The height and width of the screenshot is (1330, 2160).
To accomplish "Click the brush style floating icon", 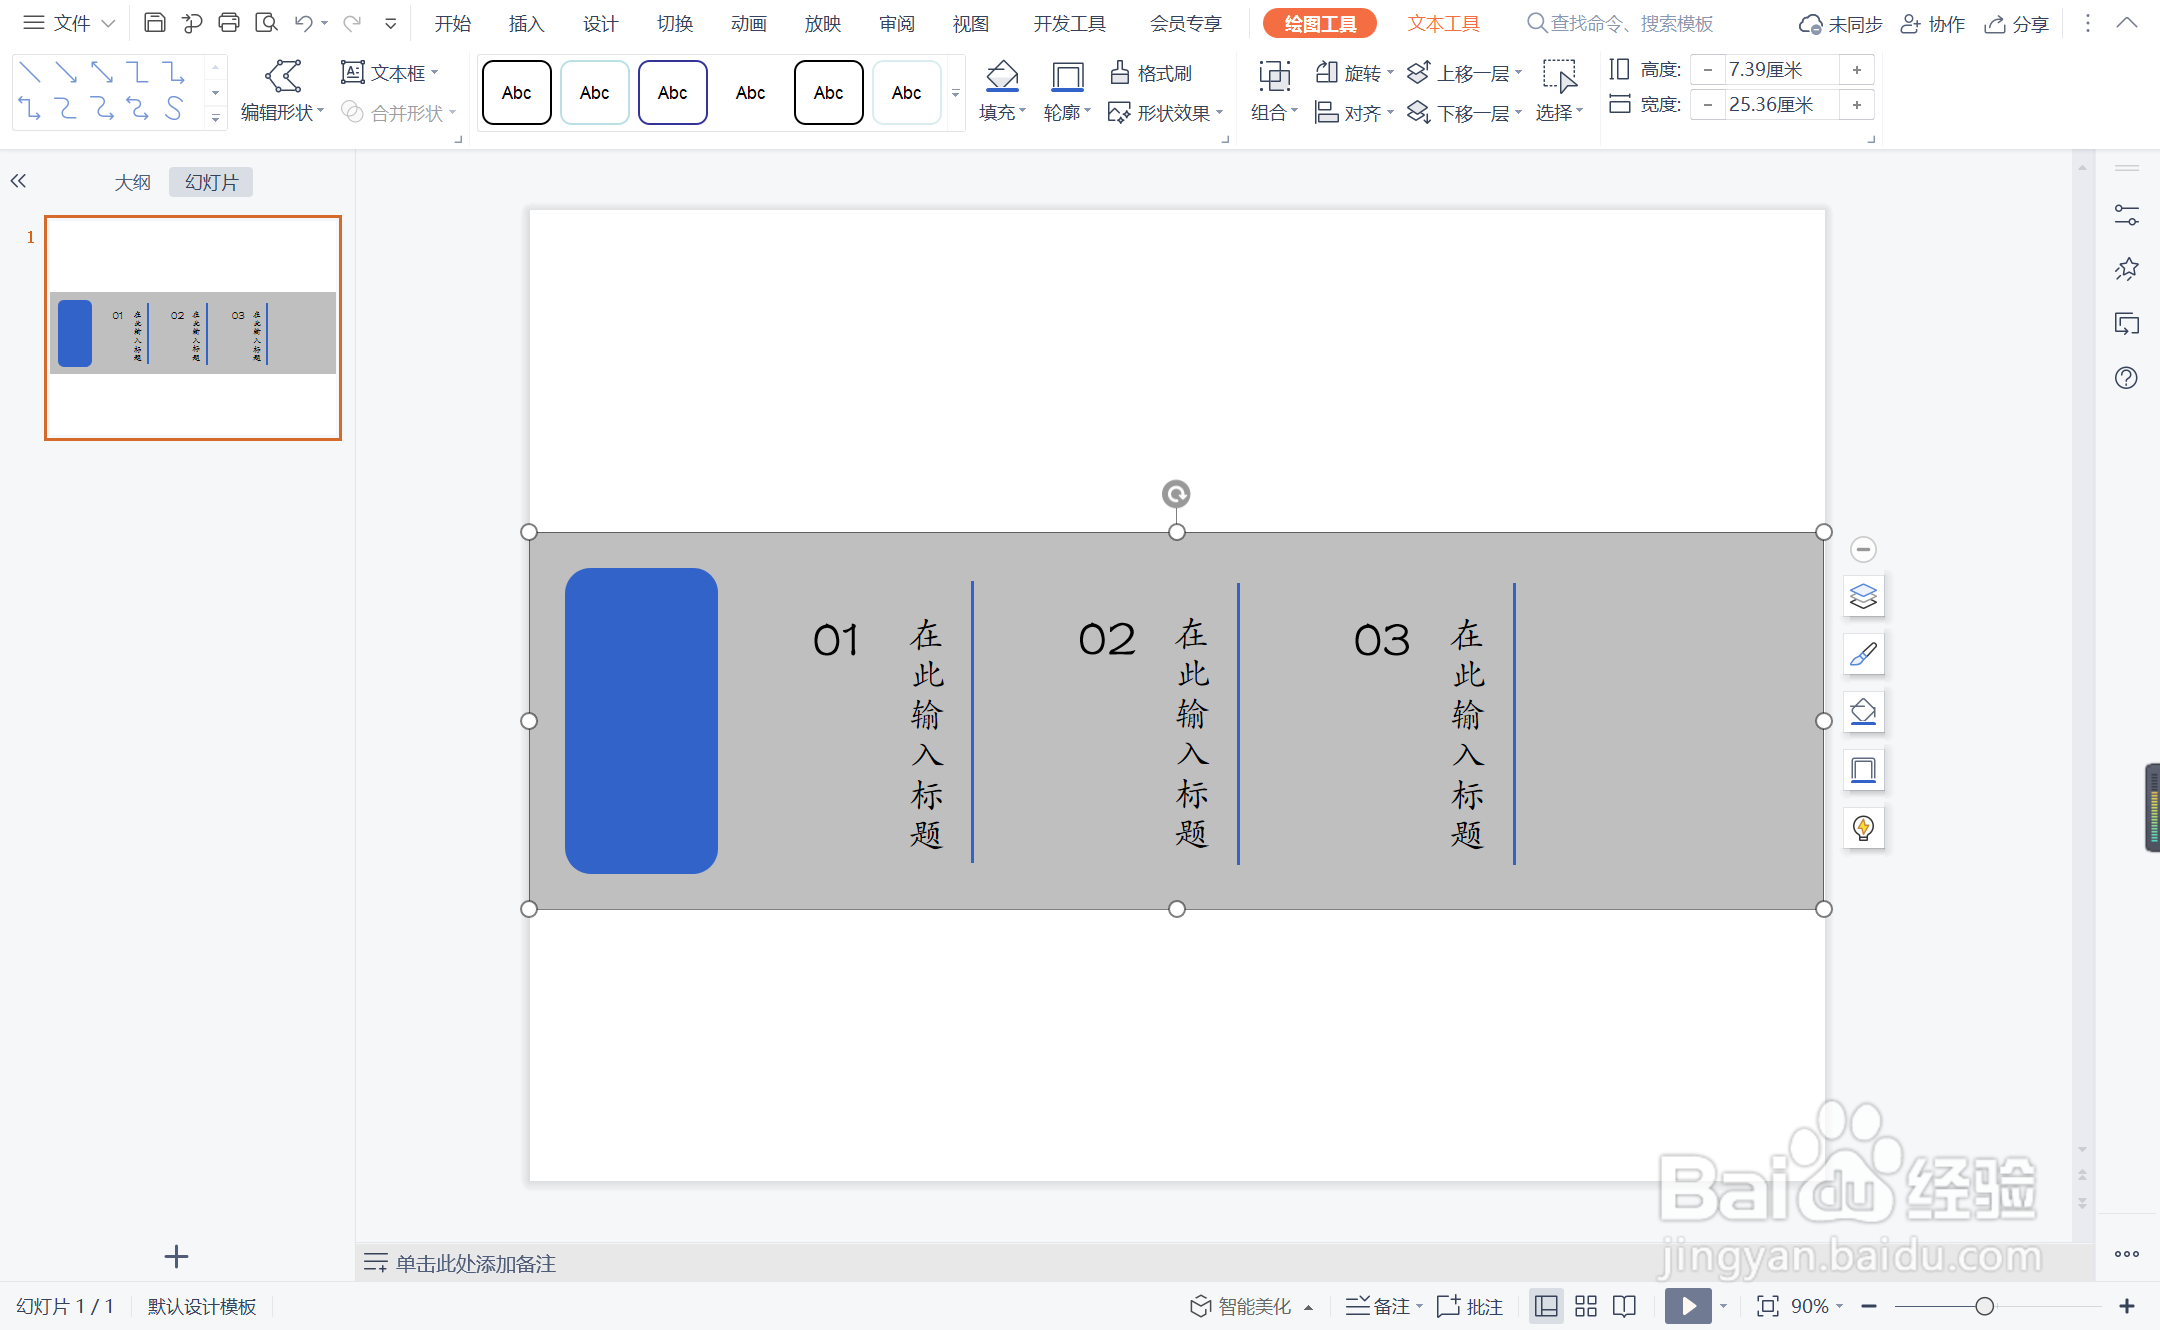I will click(1863, 654).
